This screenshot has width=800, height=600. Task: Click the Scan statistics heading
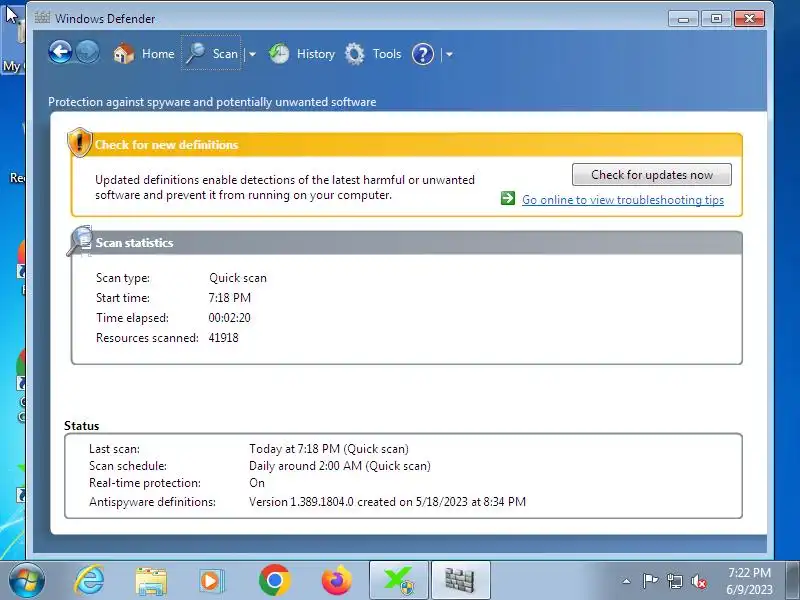click(x=135, y=243)
